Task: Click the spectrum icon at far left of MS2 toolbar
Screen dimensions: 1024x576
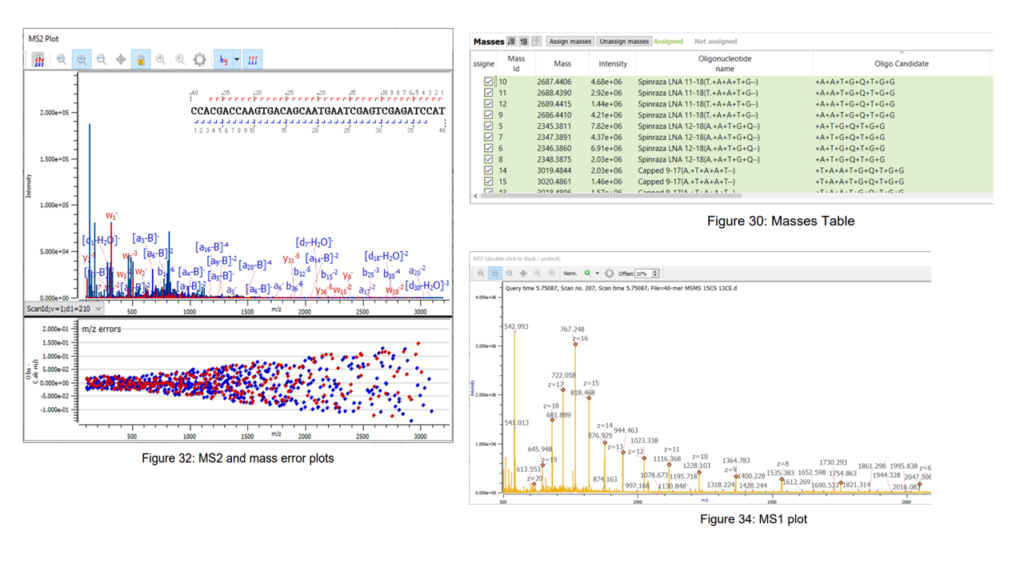Action: click(37, 60)
